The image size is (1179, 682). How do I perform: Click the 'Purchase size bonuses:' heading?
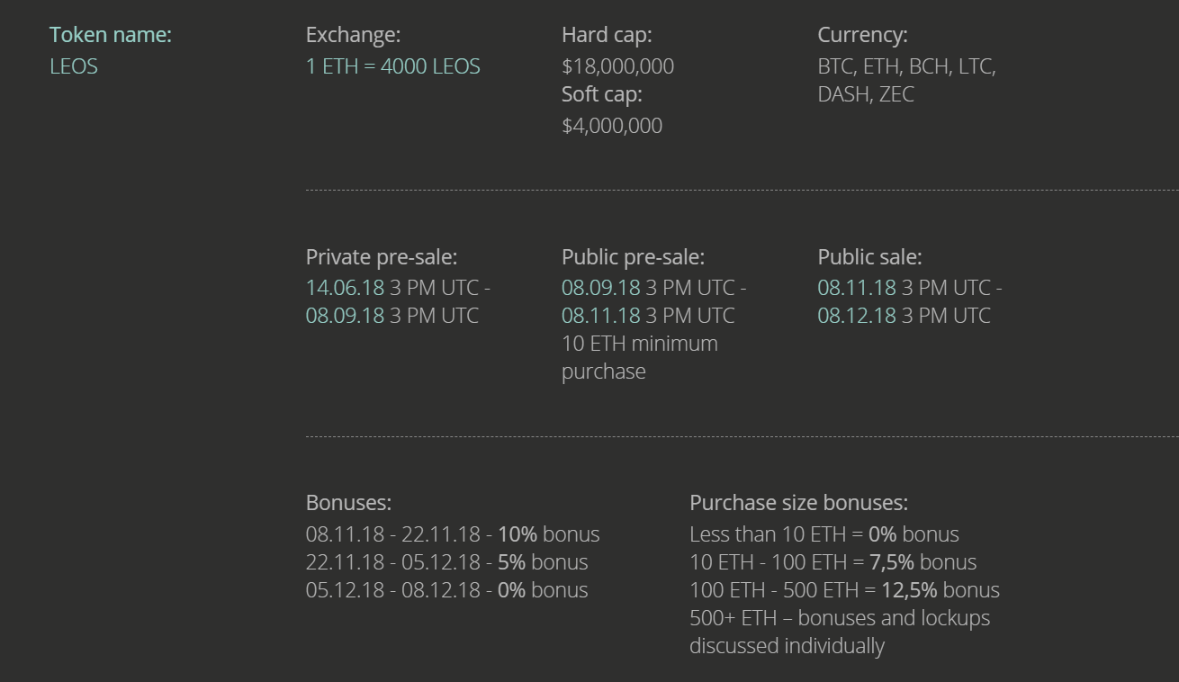798,503
